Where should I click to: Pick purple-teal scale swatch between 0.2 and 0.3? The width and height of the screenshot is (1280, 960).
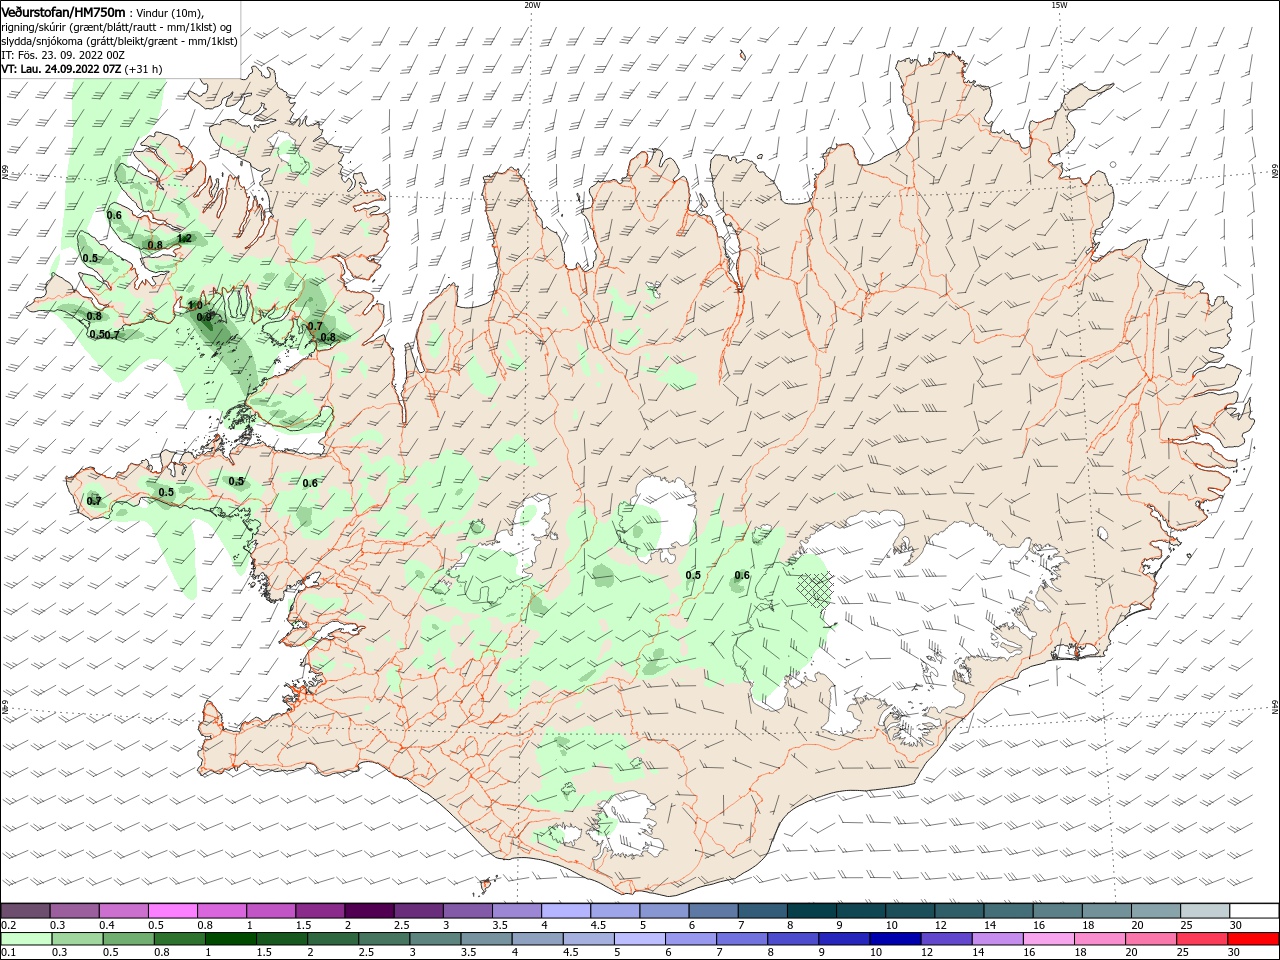(x=25, y=910)
